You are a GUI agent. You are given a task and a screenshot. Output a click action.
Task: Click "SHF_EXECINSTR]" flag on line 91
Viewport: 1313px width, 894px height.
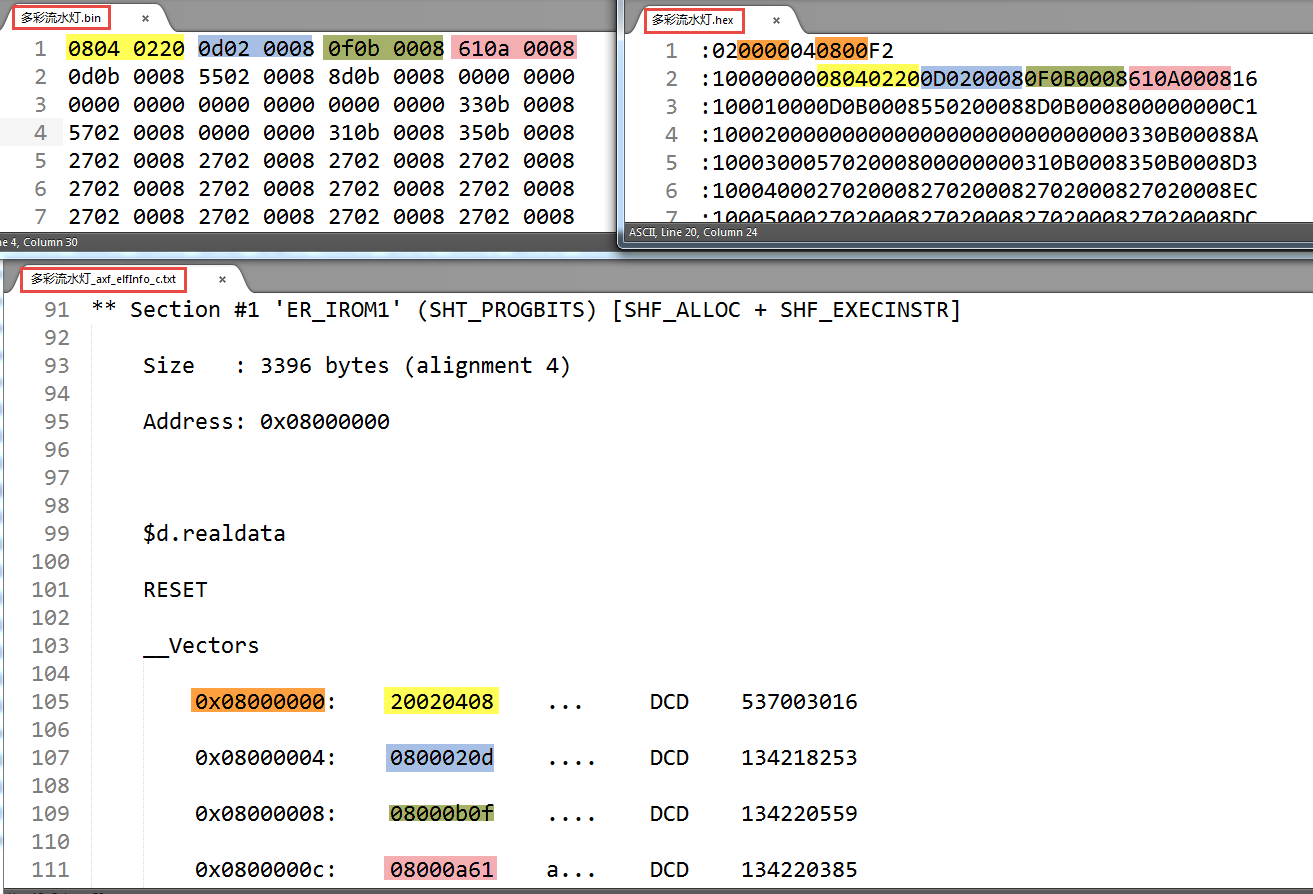(869, 309)
